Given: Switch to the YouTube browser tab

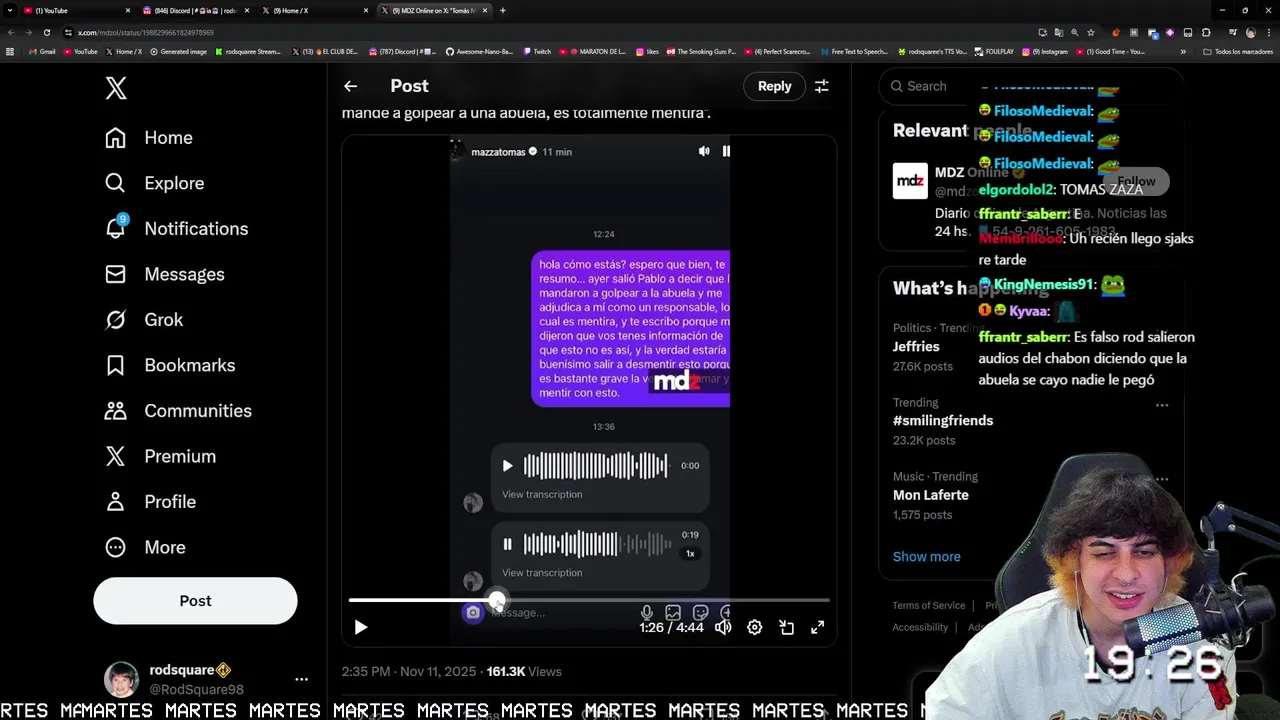Looking at the screenshot, I should [x=75, y=10].
